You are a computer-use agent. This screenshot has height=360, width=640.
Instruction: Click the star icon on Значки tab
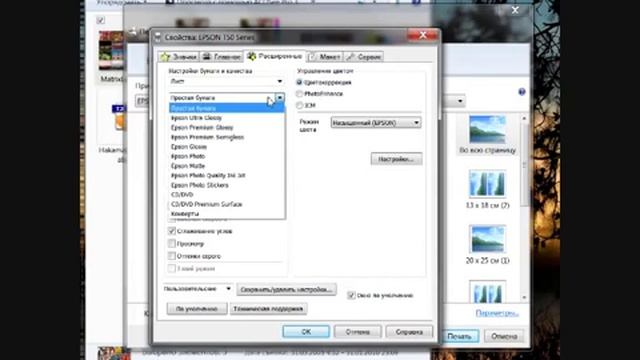[165, 57]
